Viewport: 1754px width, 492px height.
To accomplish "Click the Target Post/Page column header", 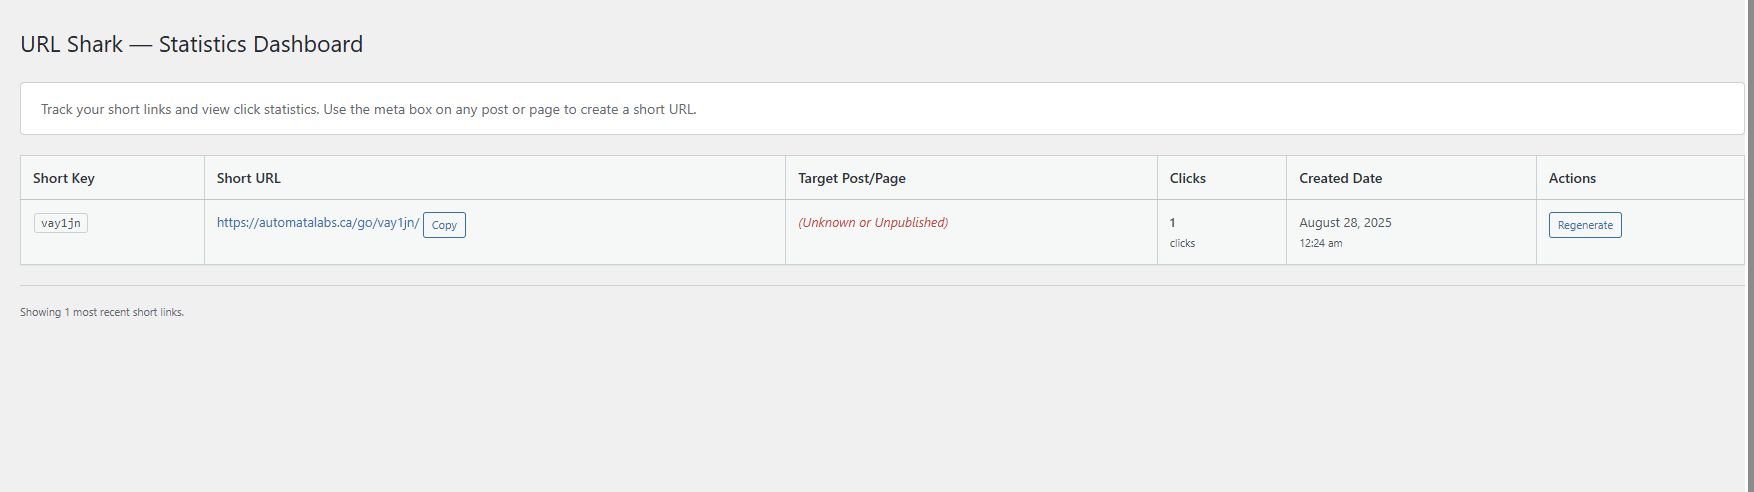I will (x=852, y=178).
